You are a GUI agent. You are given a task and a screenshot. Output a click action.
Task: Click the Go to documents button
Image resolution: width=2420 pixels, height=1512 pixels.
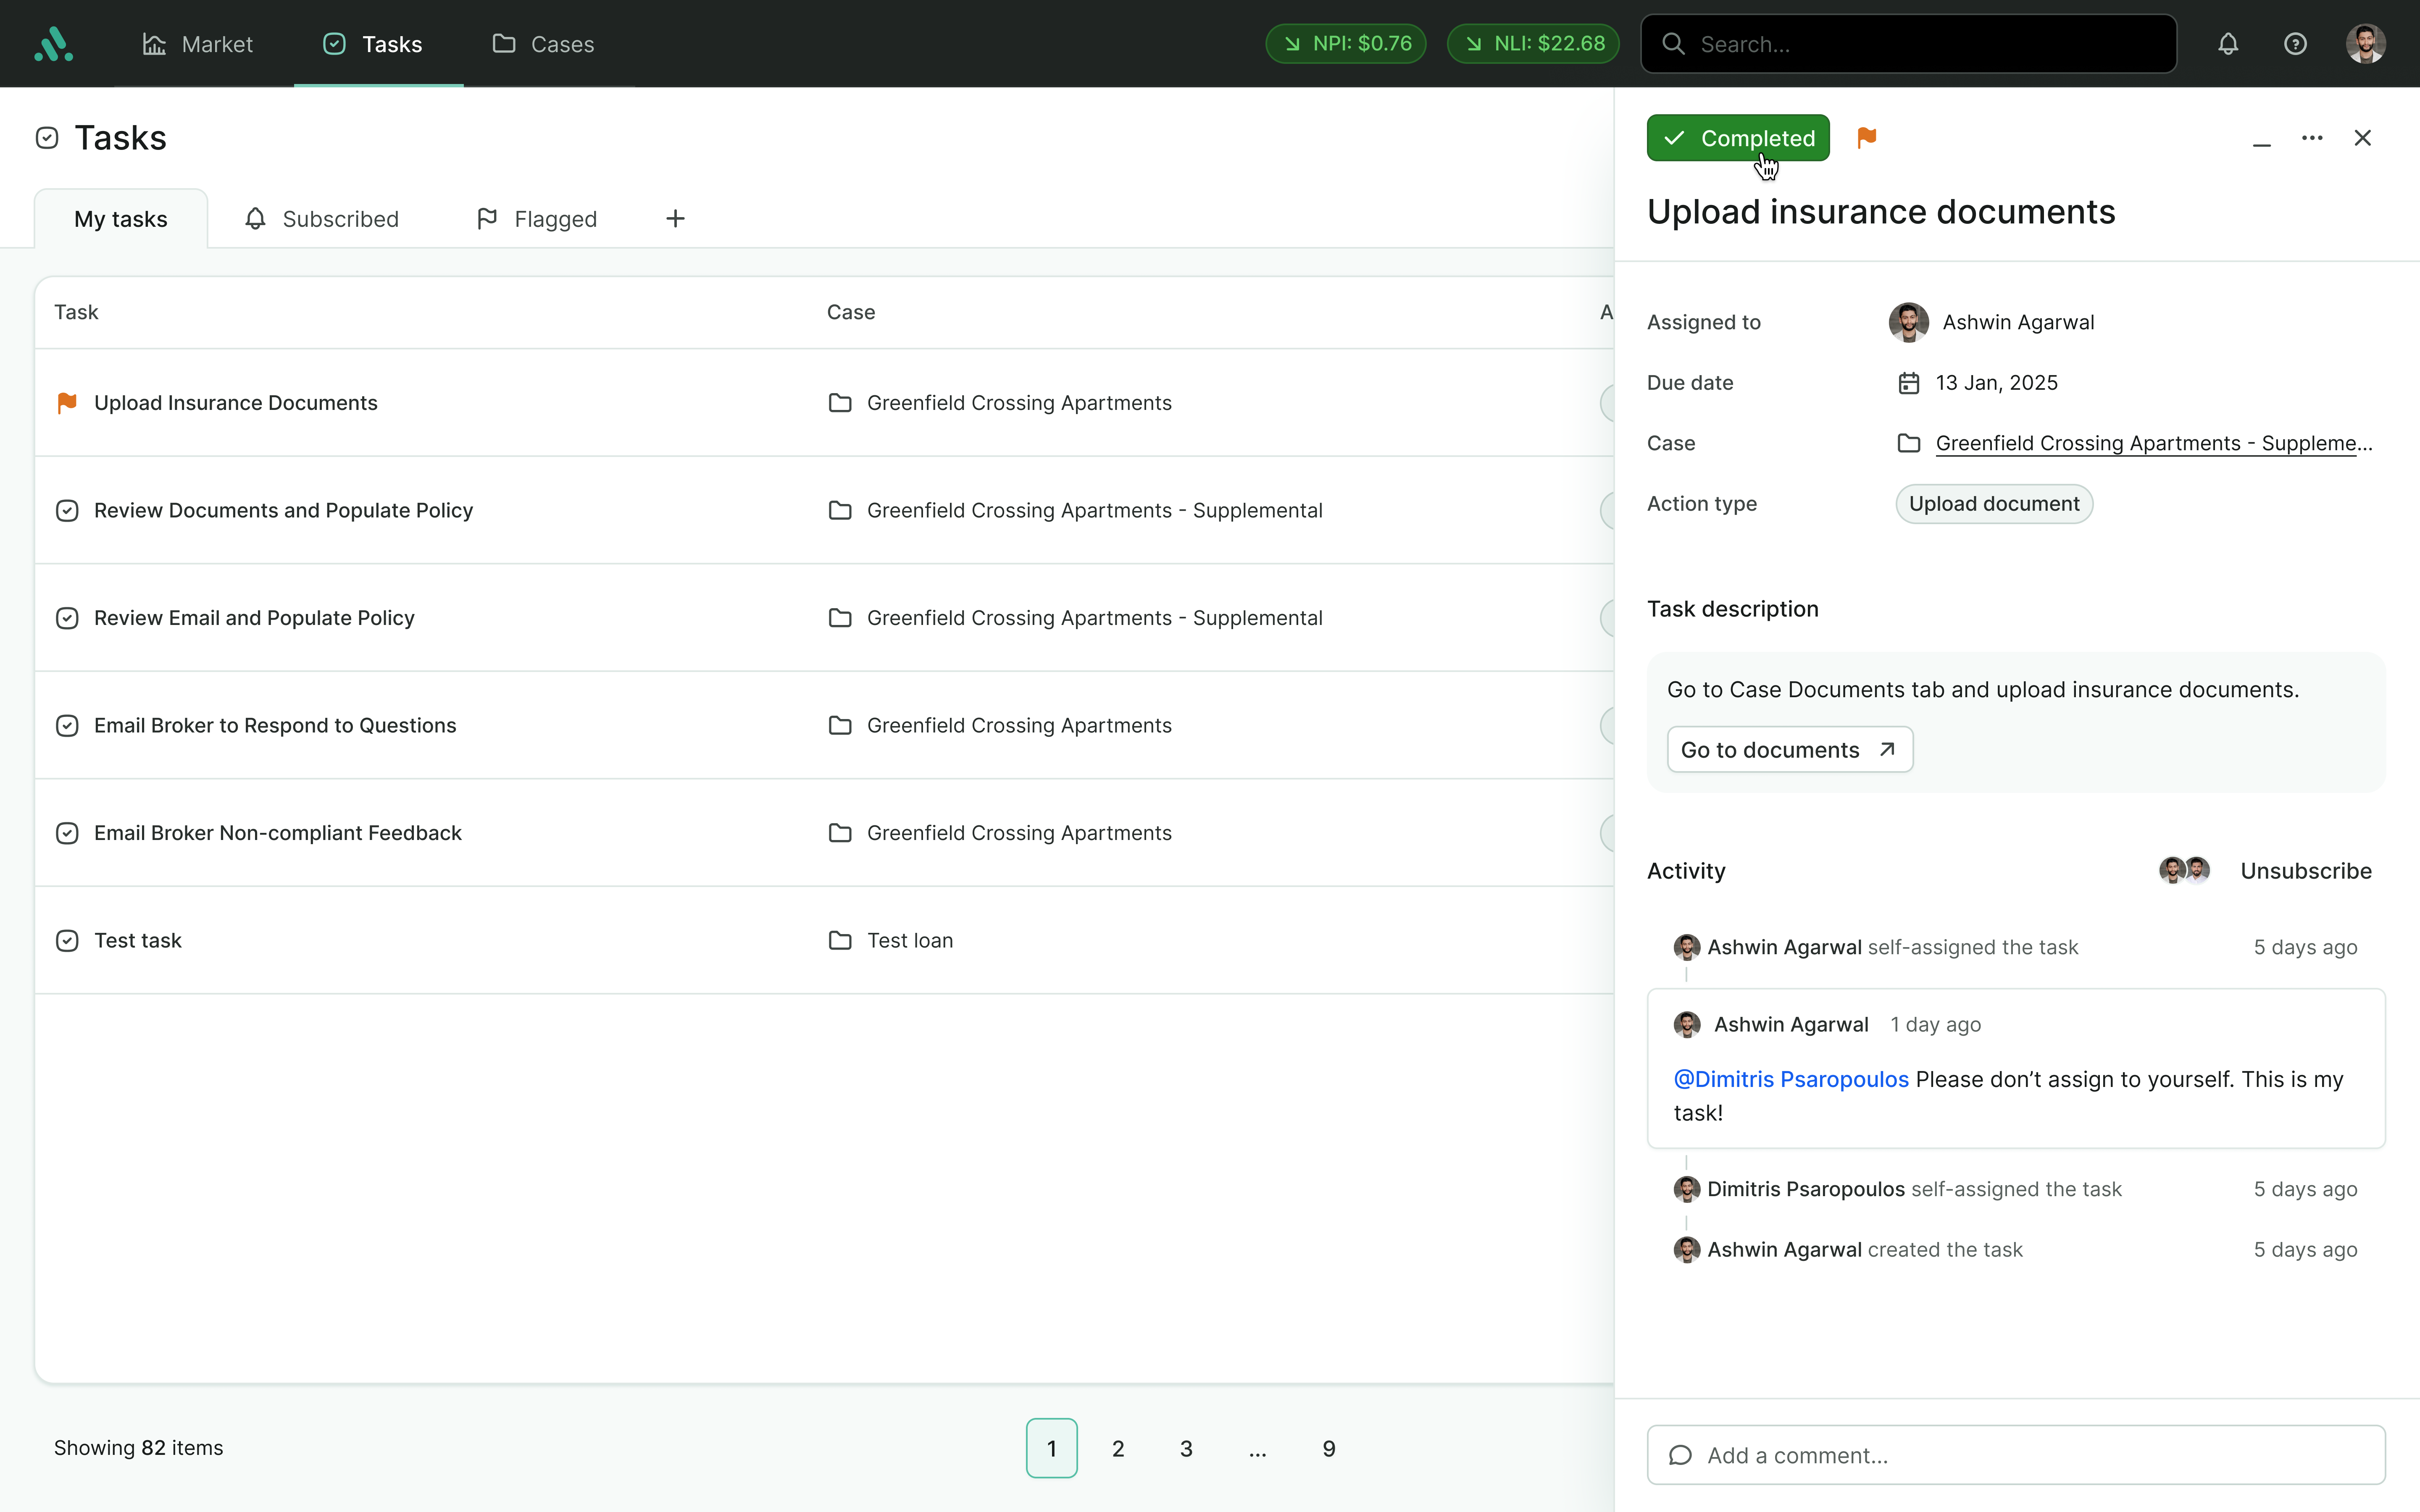coord(1789,750)
